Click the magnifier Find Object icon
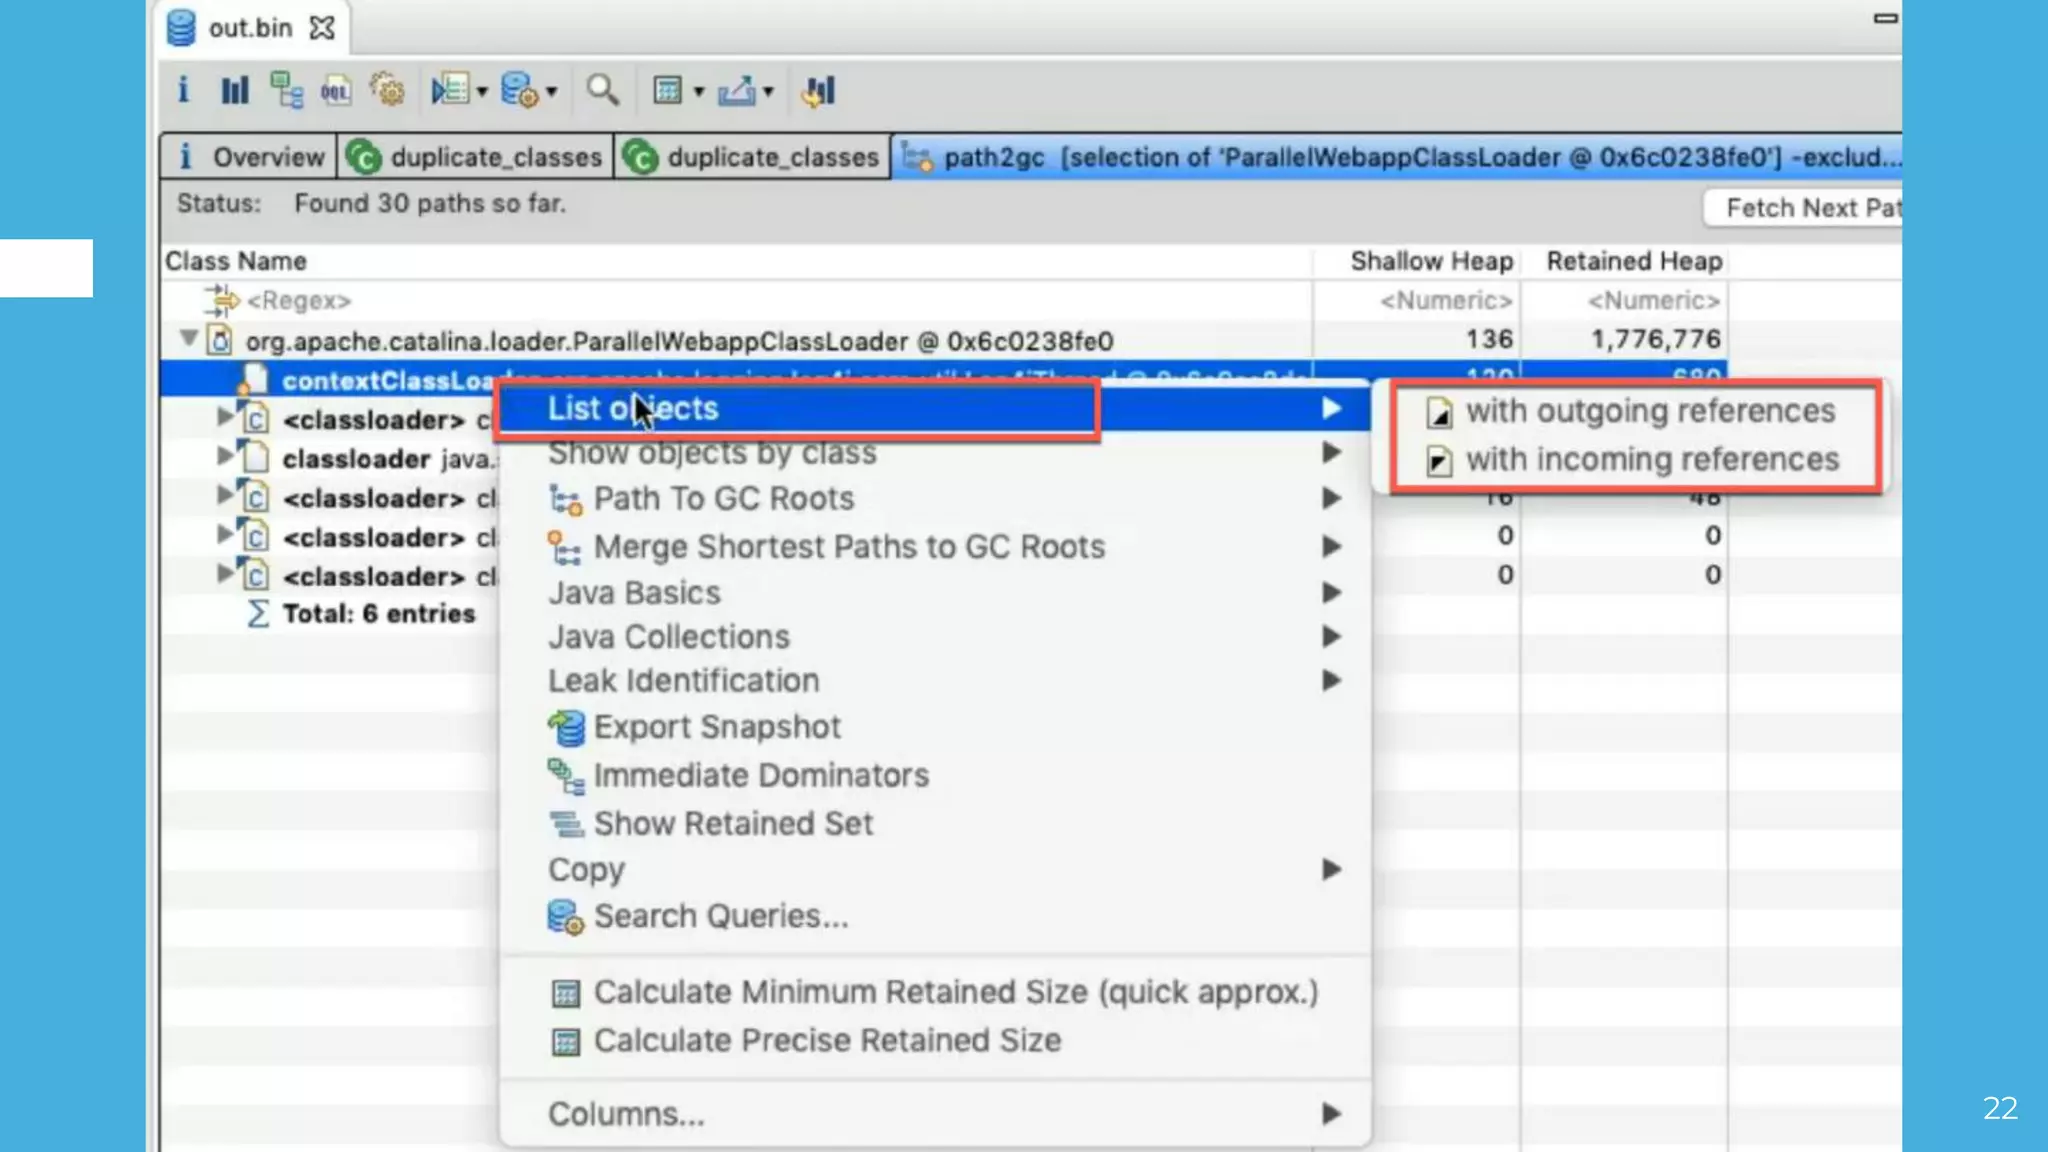Image resolution: width=2048 pixels, height=1152 pixels. (x=602, y=91)
